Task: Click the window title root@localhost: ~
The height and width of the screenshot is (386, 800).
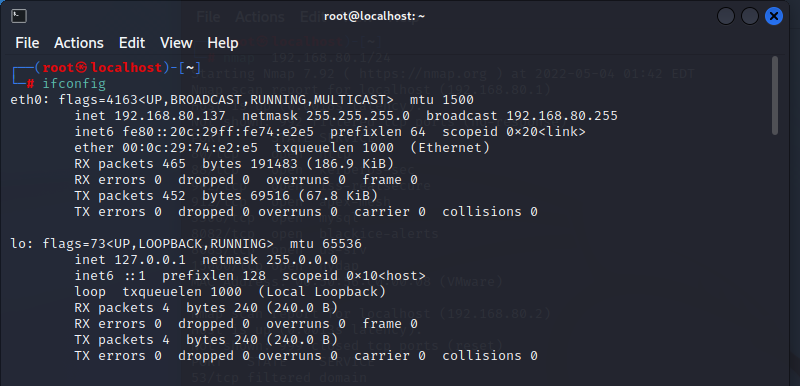Action: coord(374,16)
